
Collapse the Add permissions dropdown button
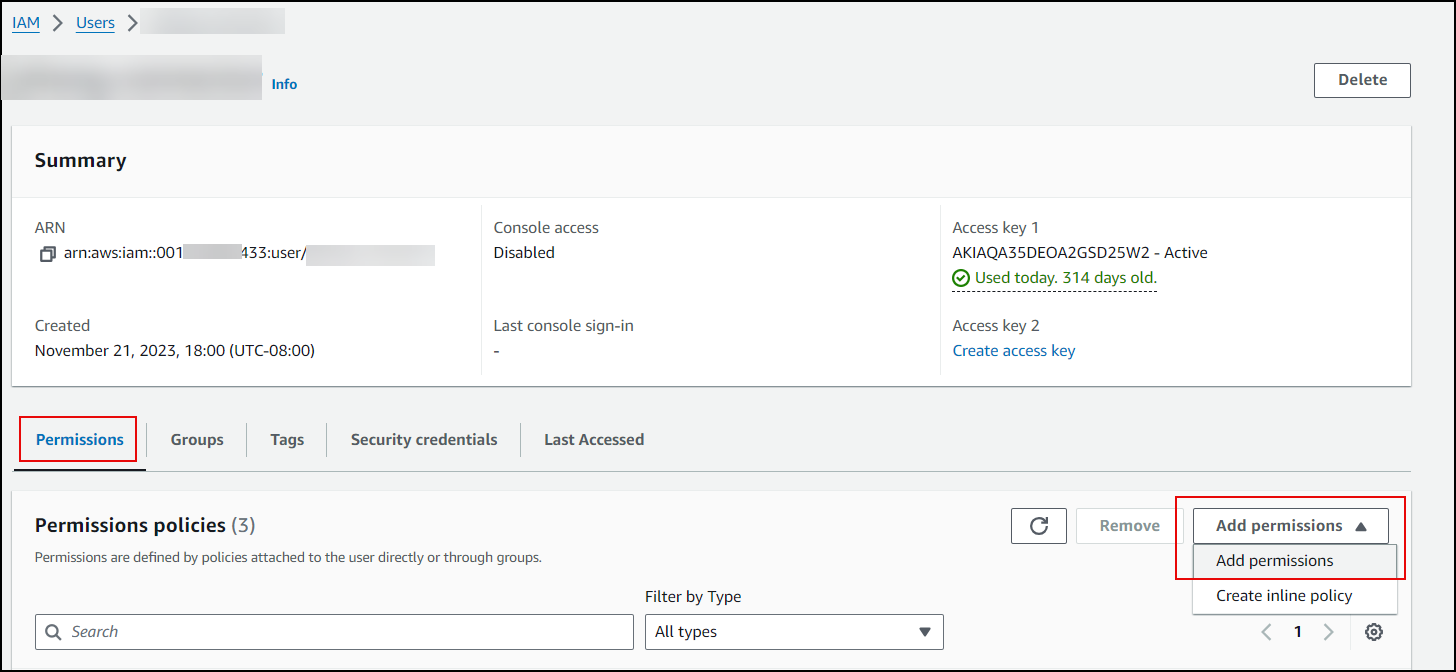tap(1290, 526)
